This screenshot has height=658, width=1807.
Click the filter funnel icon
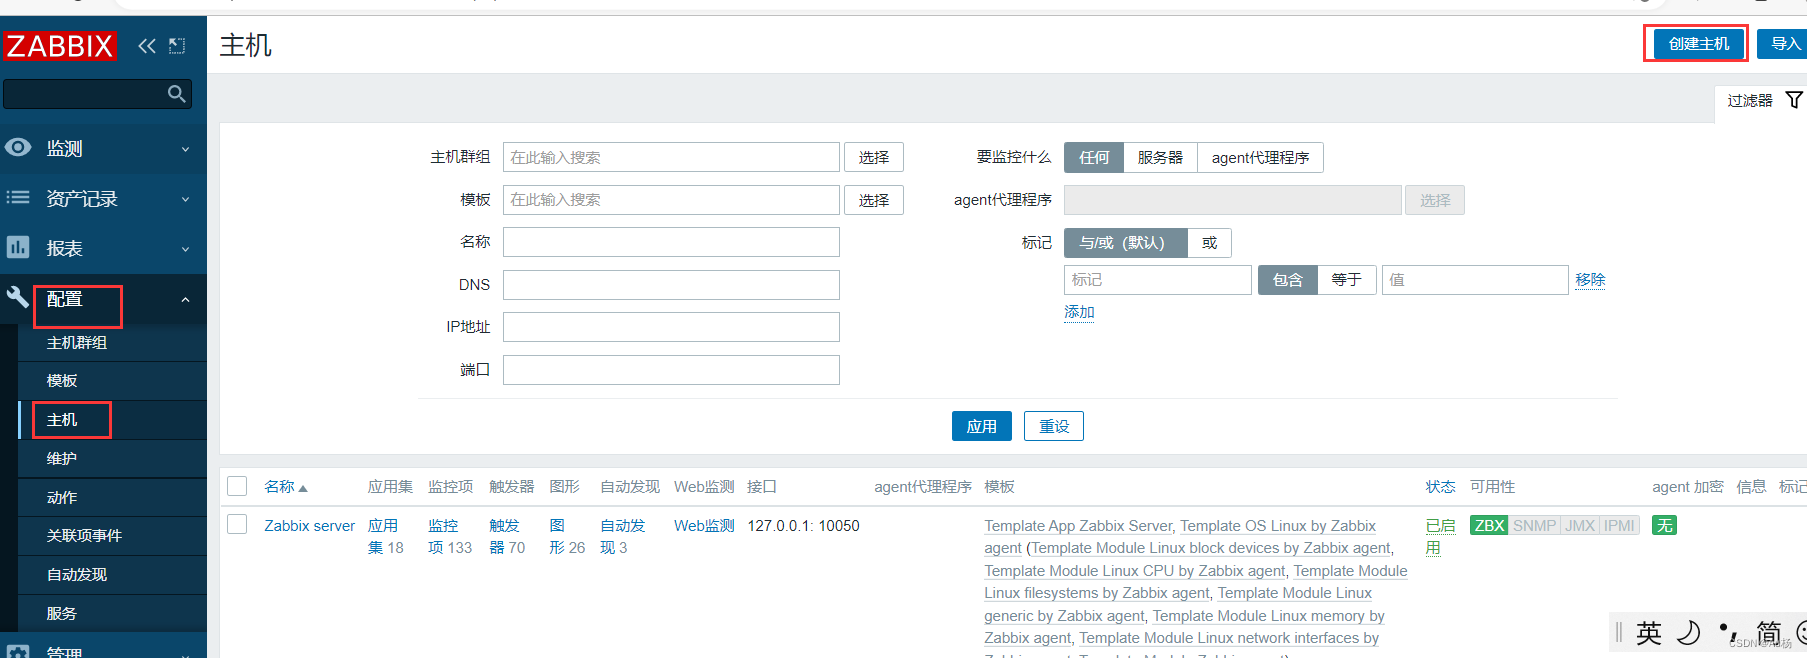point(1794,100)
